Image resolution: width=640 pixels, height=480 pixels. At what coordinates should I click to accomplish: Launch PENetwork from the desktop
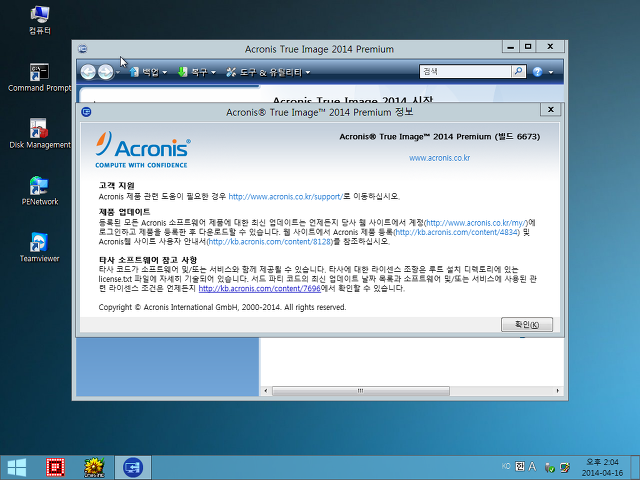click(40, 191)
